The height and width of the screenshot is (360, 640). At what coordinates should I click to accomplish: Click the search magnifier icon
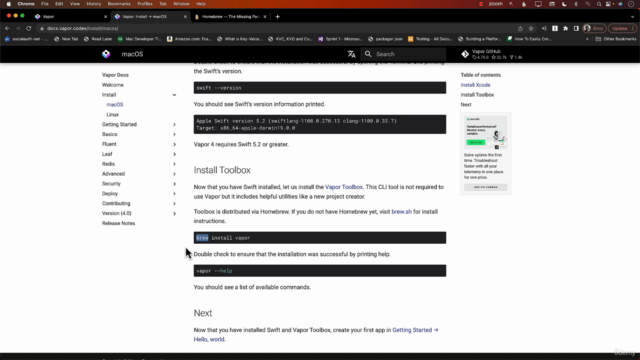tap(368, 54)
